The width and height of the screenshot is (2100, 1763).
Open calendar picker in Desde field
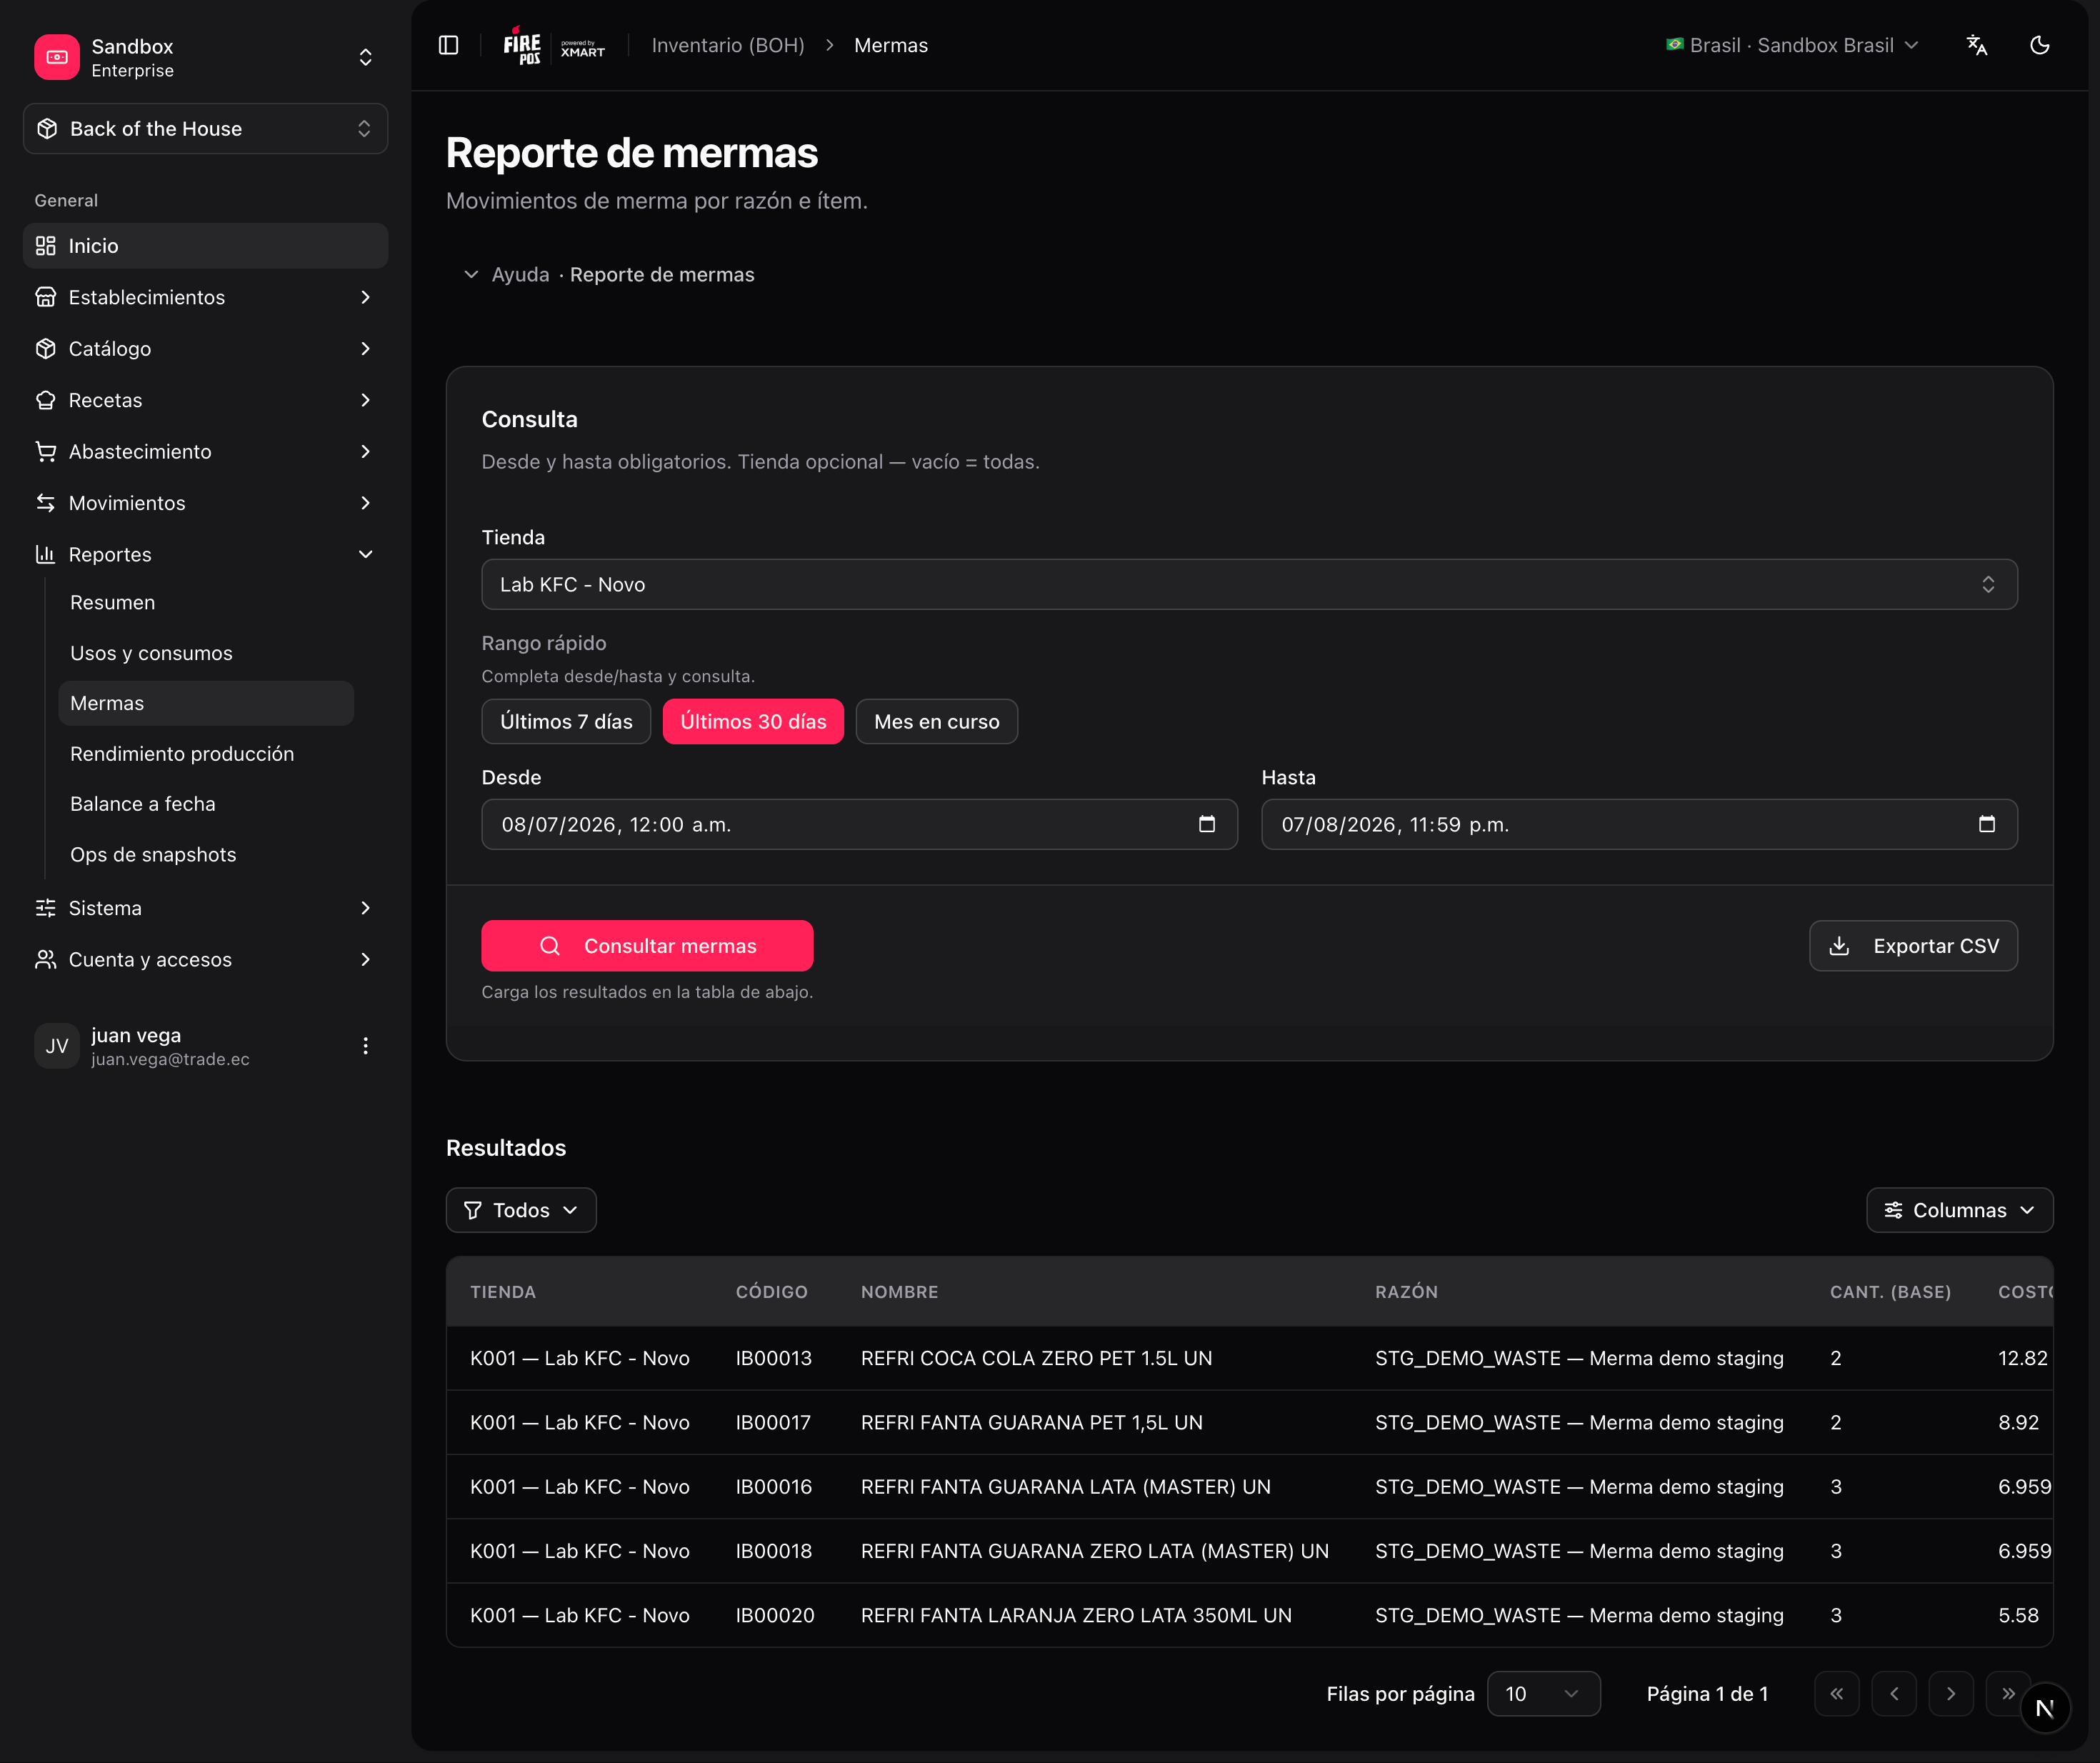(1207, 824)
